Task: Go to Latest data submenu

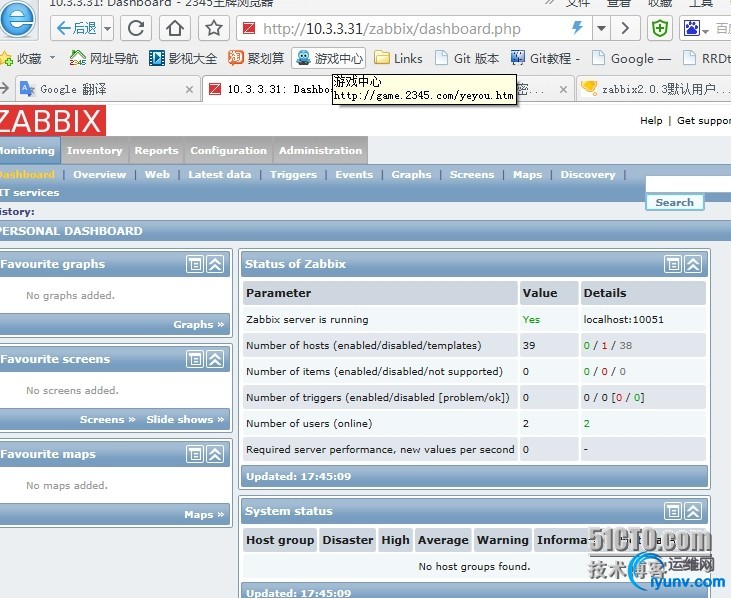Action: [x=220, y=175]
